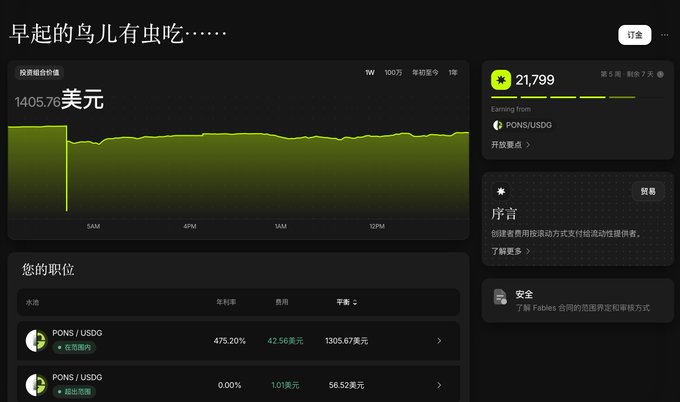Click the 475.20% APR value
This screenshot has width=680, height=402.
[229, 341]
